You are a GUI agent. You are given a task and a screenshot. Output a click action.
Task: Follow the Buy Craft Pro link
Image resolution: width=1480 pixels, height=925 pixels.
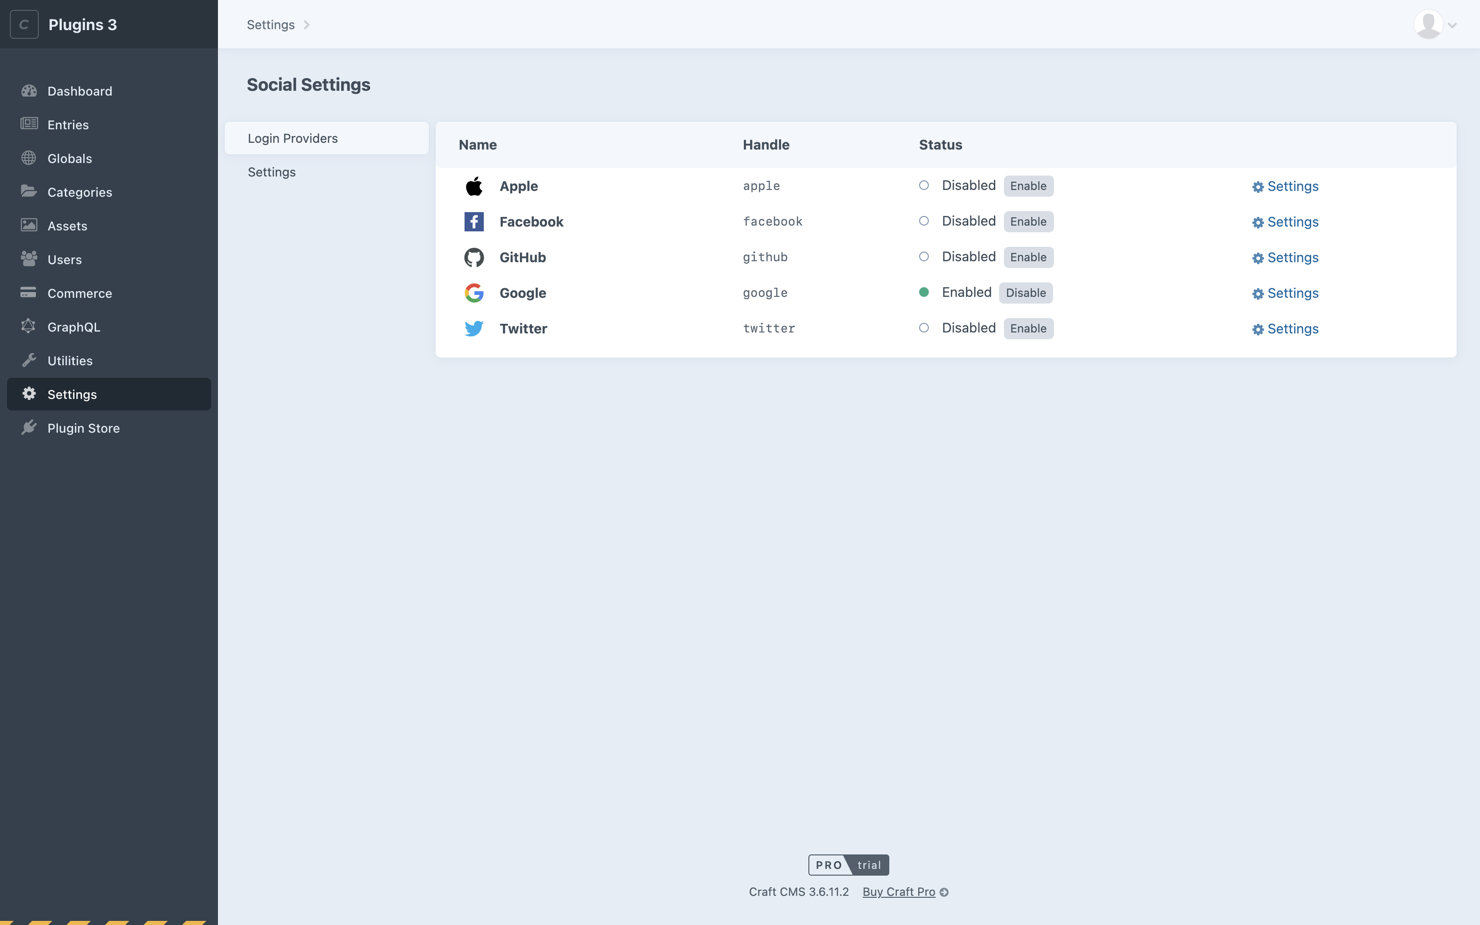coord(898,892)
